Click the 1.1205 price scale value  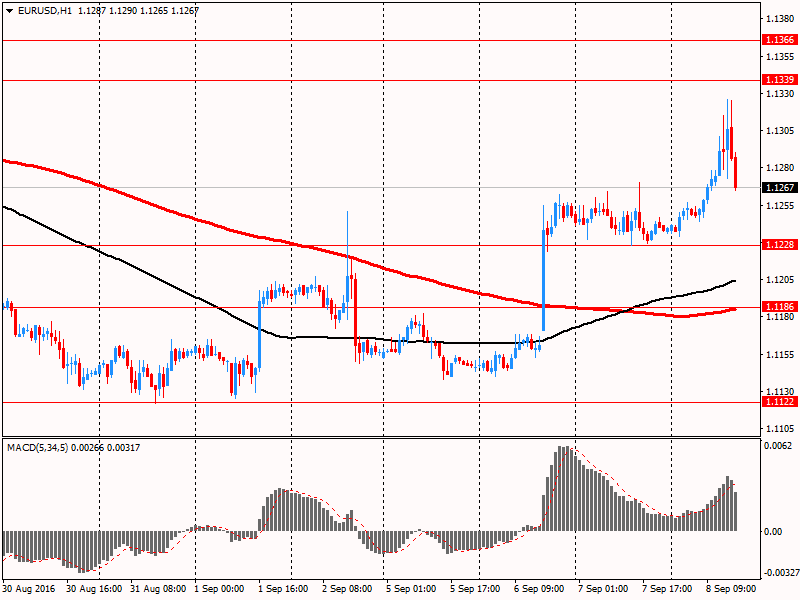(780, 280)
